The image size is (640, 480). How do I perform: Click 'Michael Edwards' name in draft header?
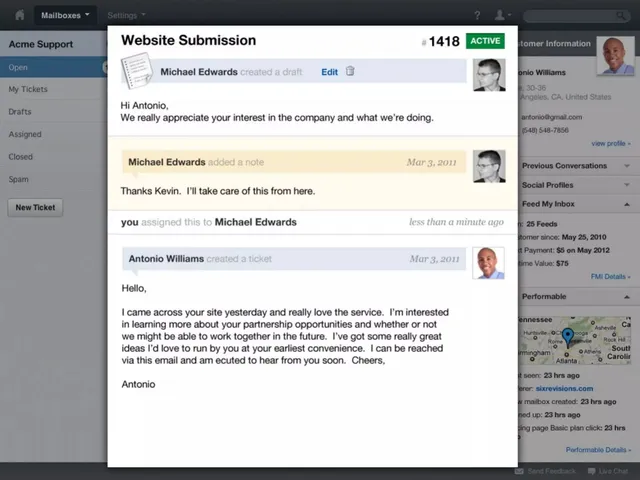(199, 72)
